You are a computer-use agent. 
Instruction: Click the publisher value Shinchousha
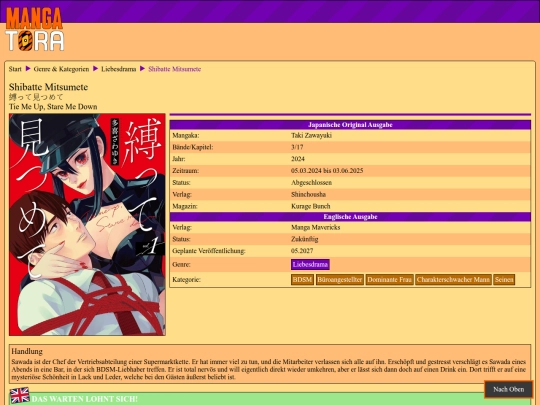point(308,195)
